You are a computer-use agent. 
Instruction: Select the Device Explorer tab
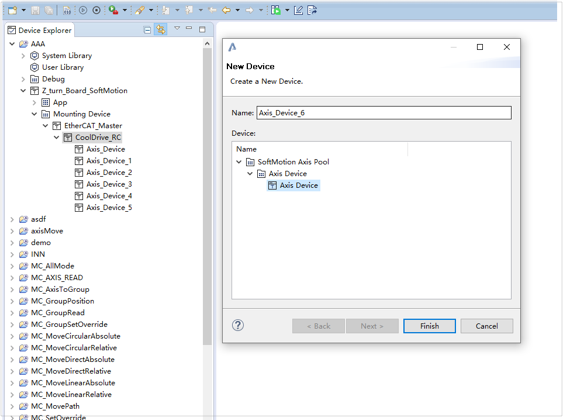point(40,30)
